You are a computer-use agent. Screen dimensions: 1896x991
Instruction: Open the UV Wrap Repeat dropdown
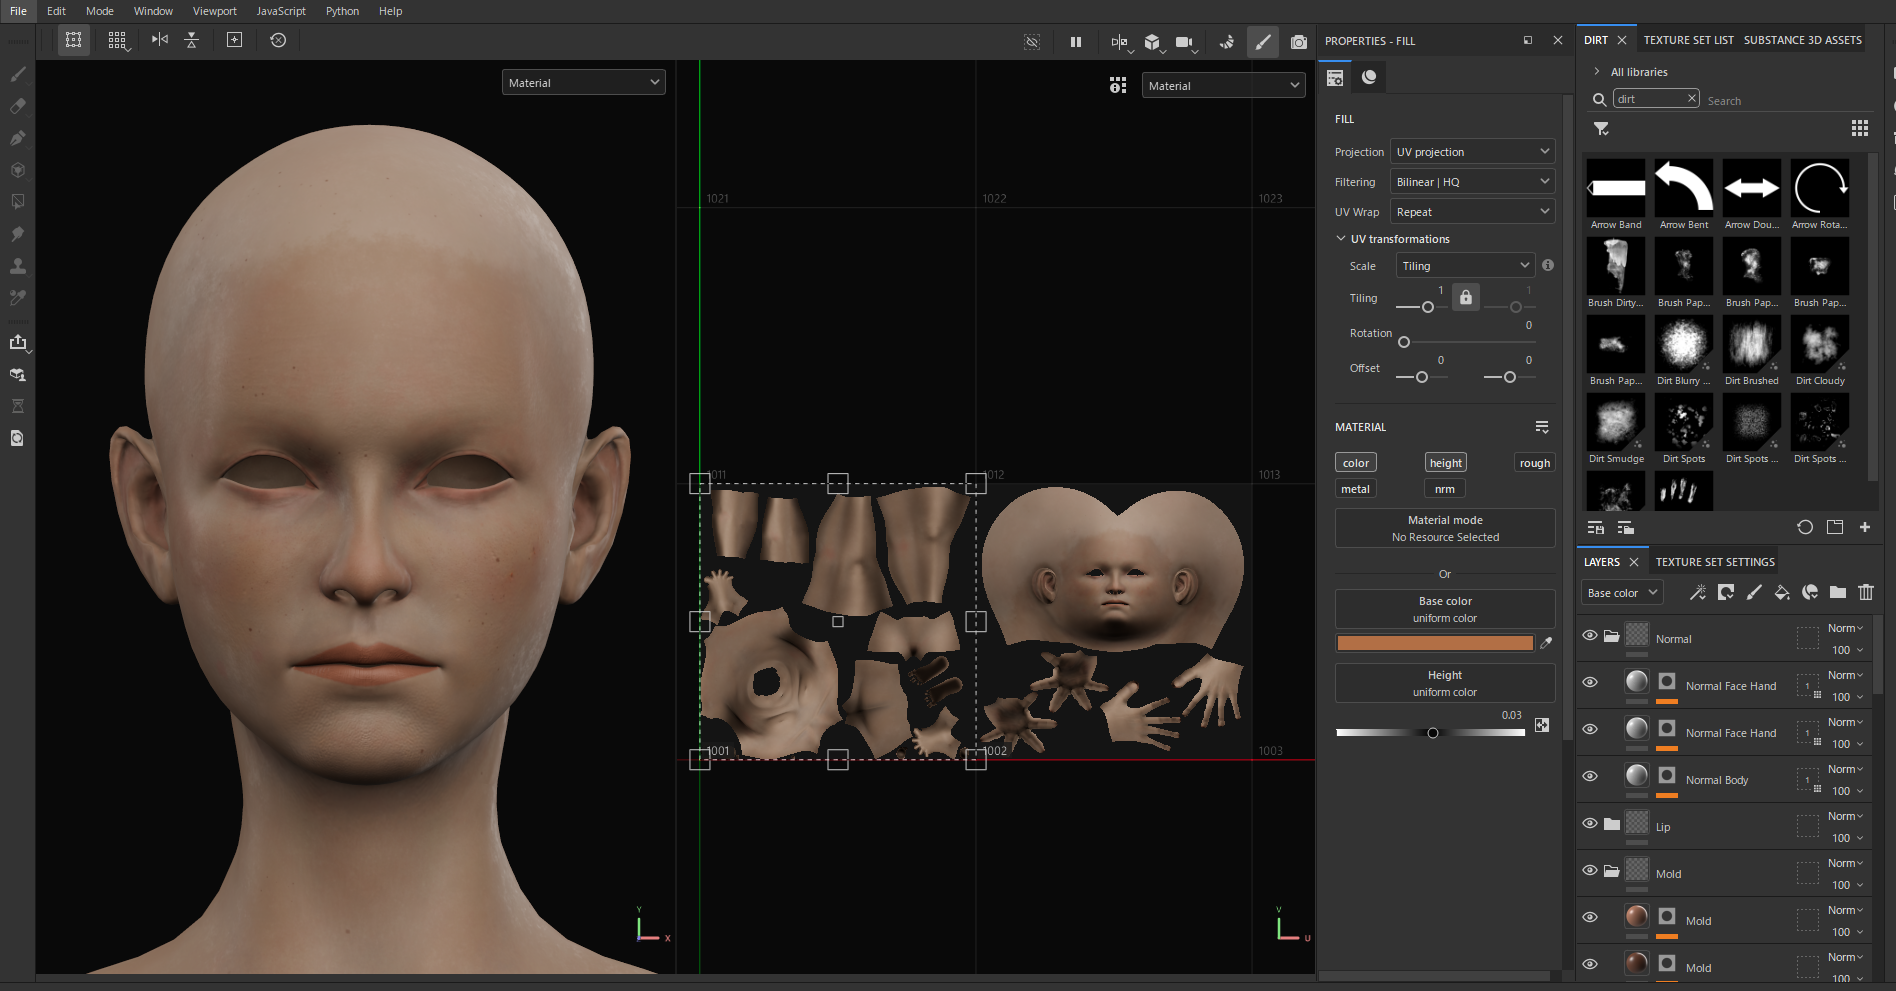pyautogui.click(x=1472, y=212)
